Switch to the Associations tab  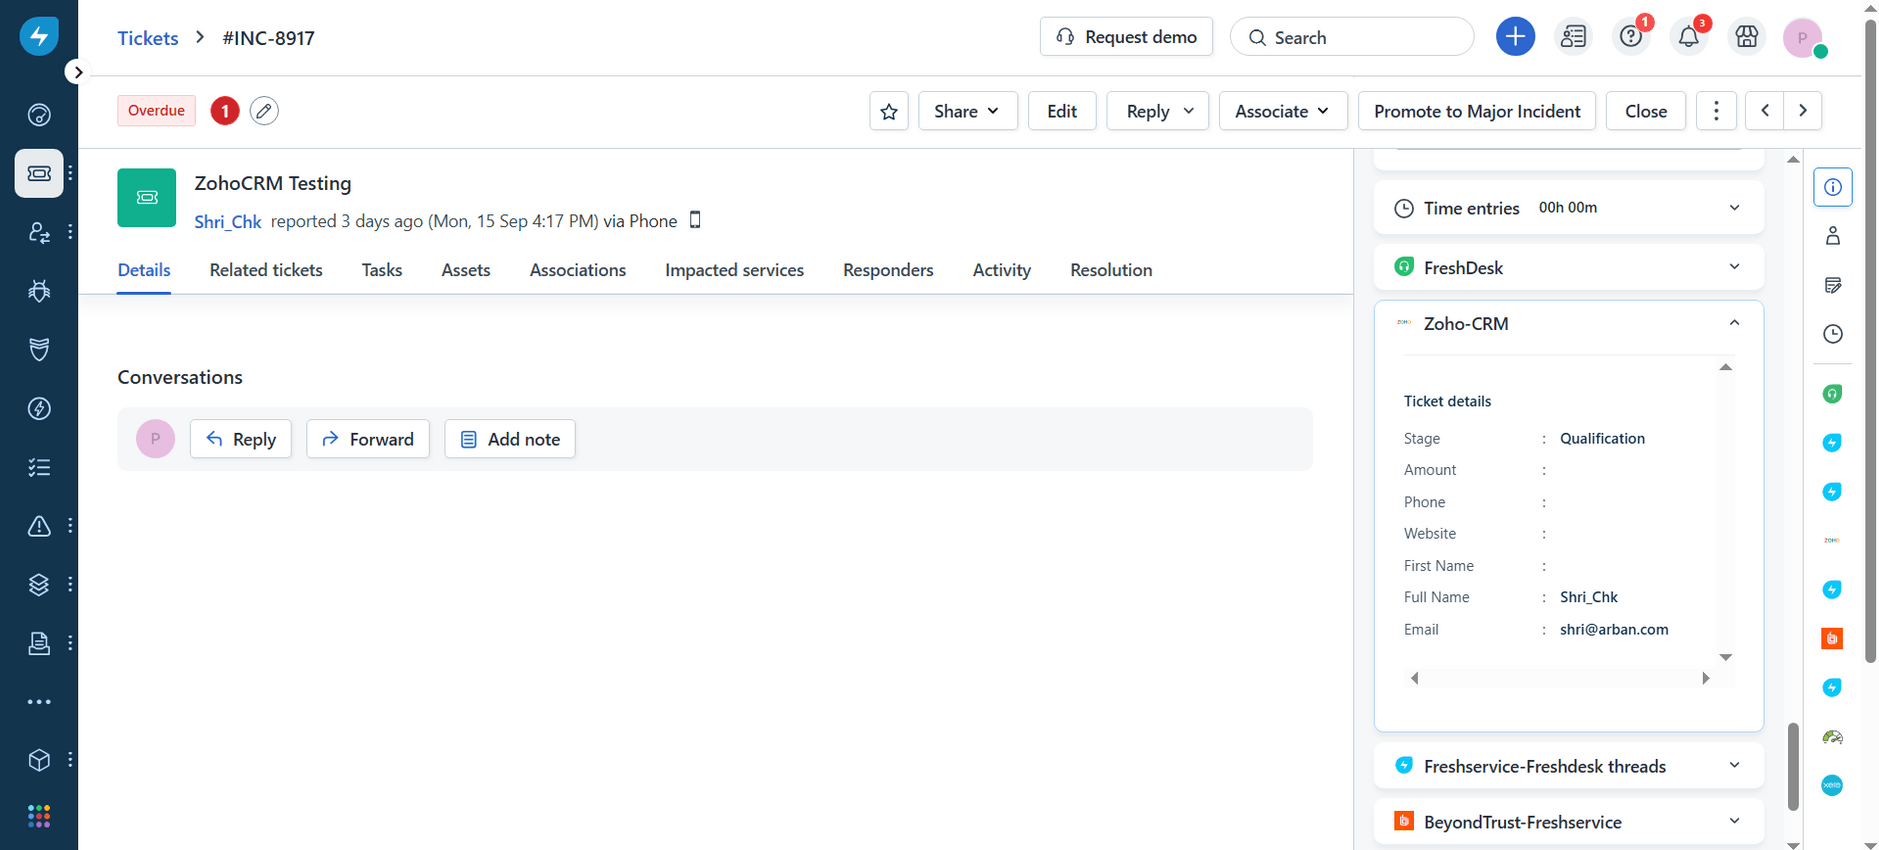click(578, 270)
